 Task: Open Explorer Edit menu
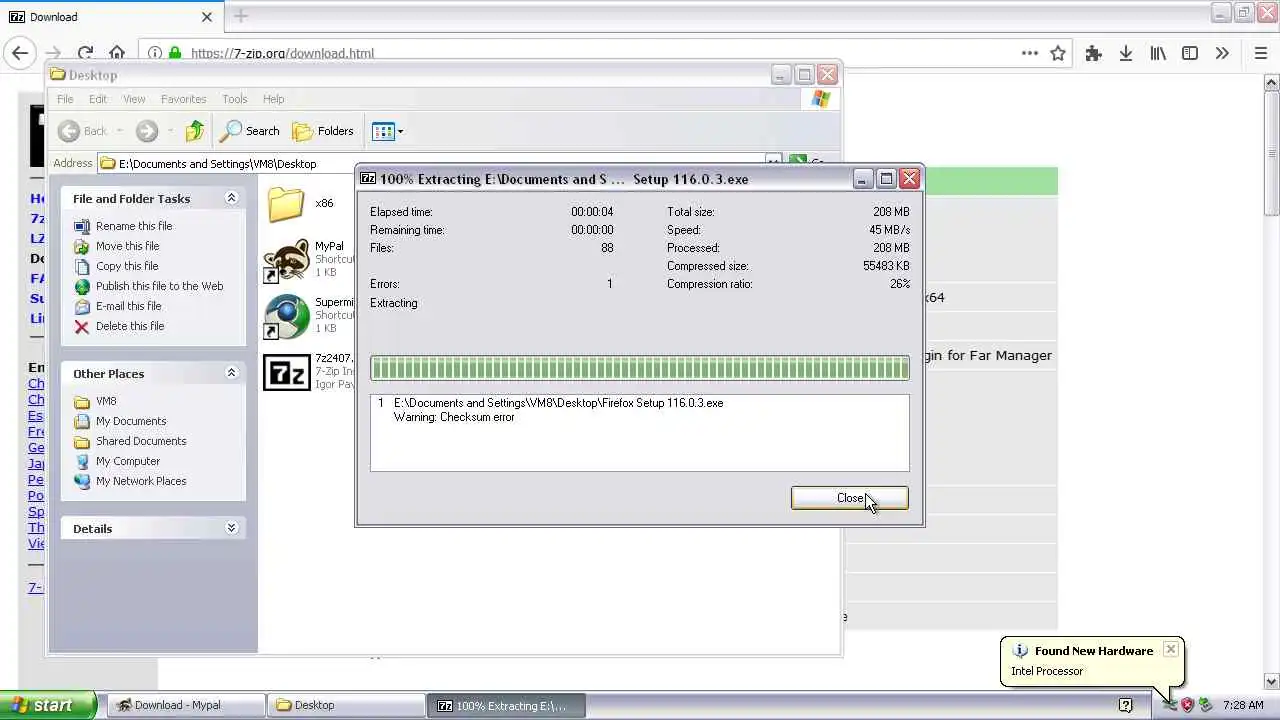pos(98,99)
